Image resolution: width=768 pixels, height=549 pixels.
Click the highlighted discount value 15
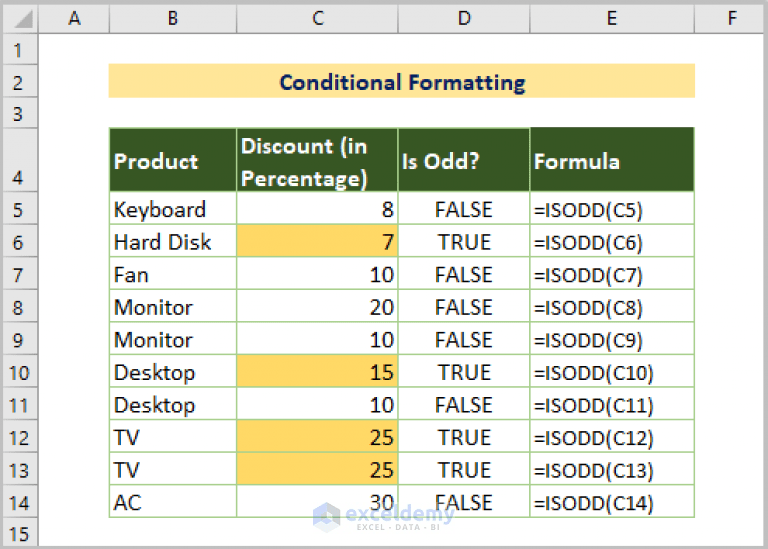tap(317, 372)
